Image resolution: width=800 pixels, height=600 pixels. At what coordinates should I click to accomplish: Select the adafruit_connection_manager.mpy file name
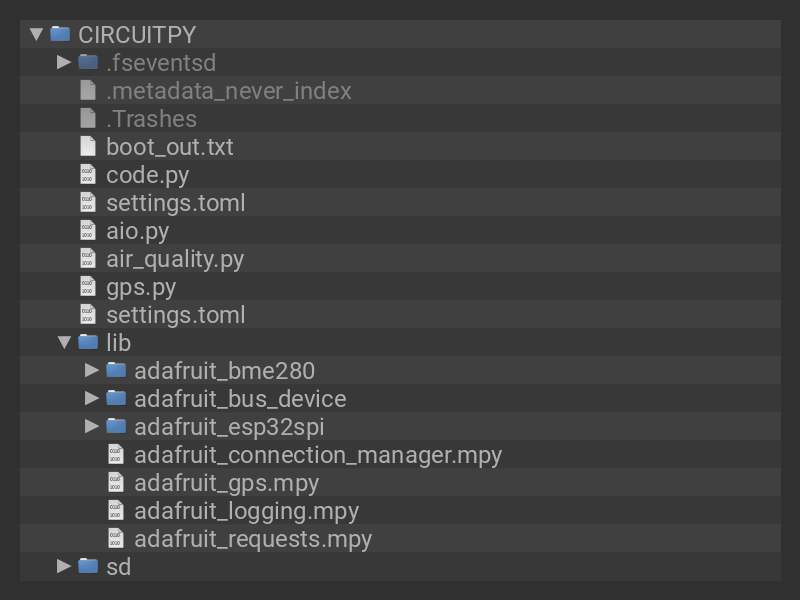(318, 455)
